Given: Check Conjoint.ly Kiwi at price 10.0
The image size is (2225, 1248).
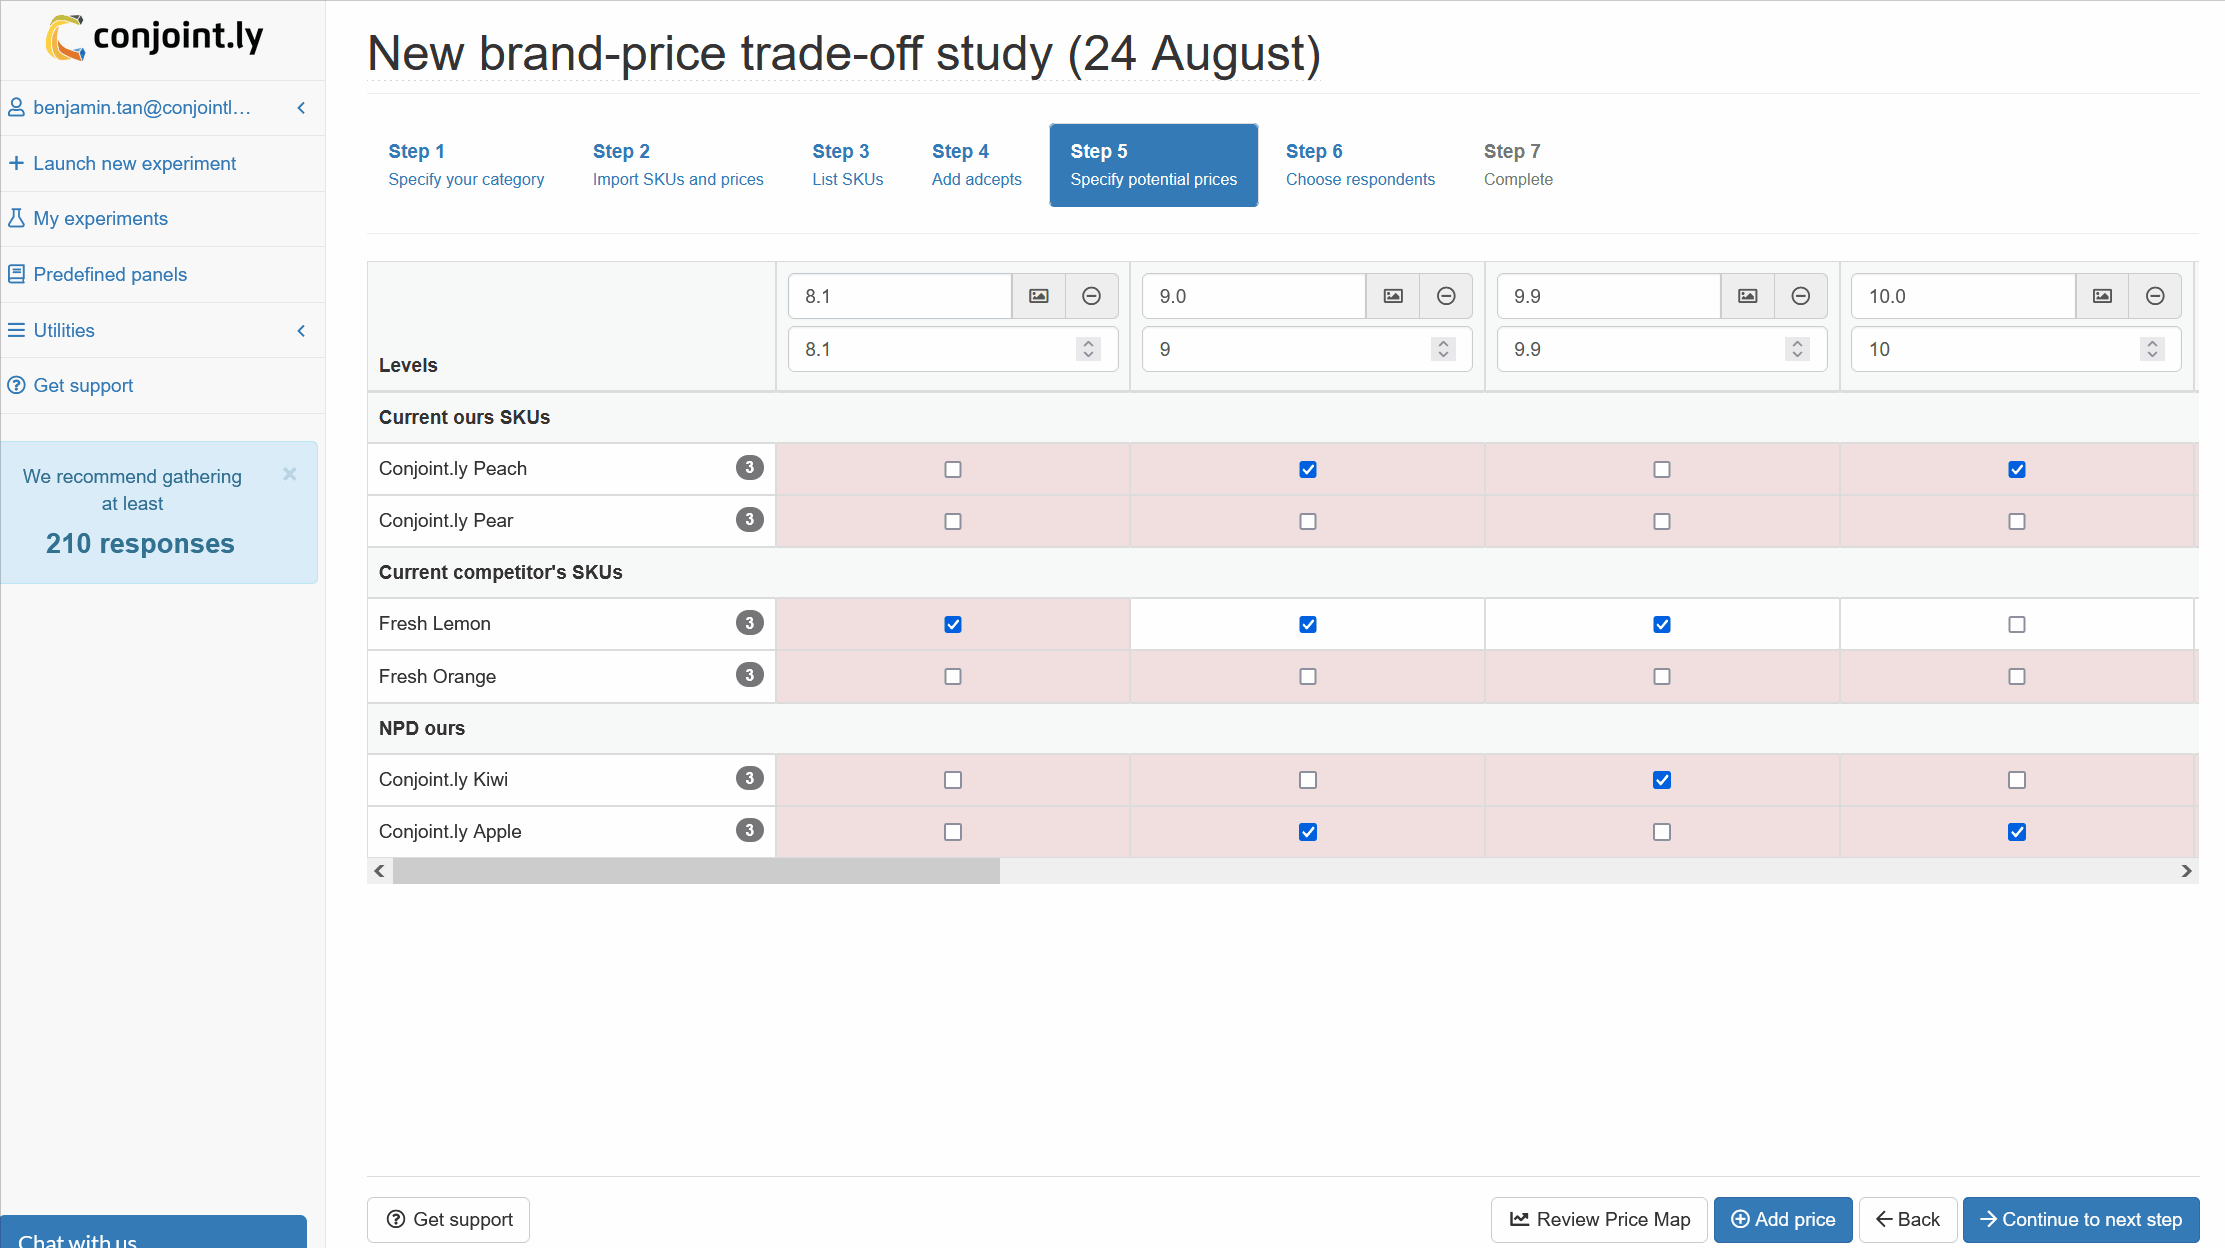Looking at the screenshot, I should coord(2017,780).
